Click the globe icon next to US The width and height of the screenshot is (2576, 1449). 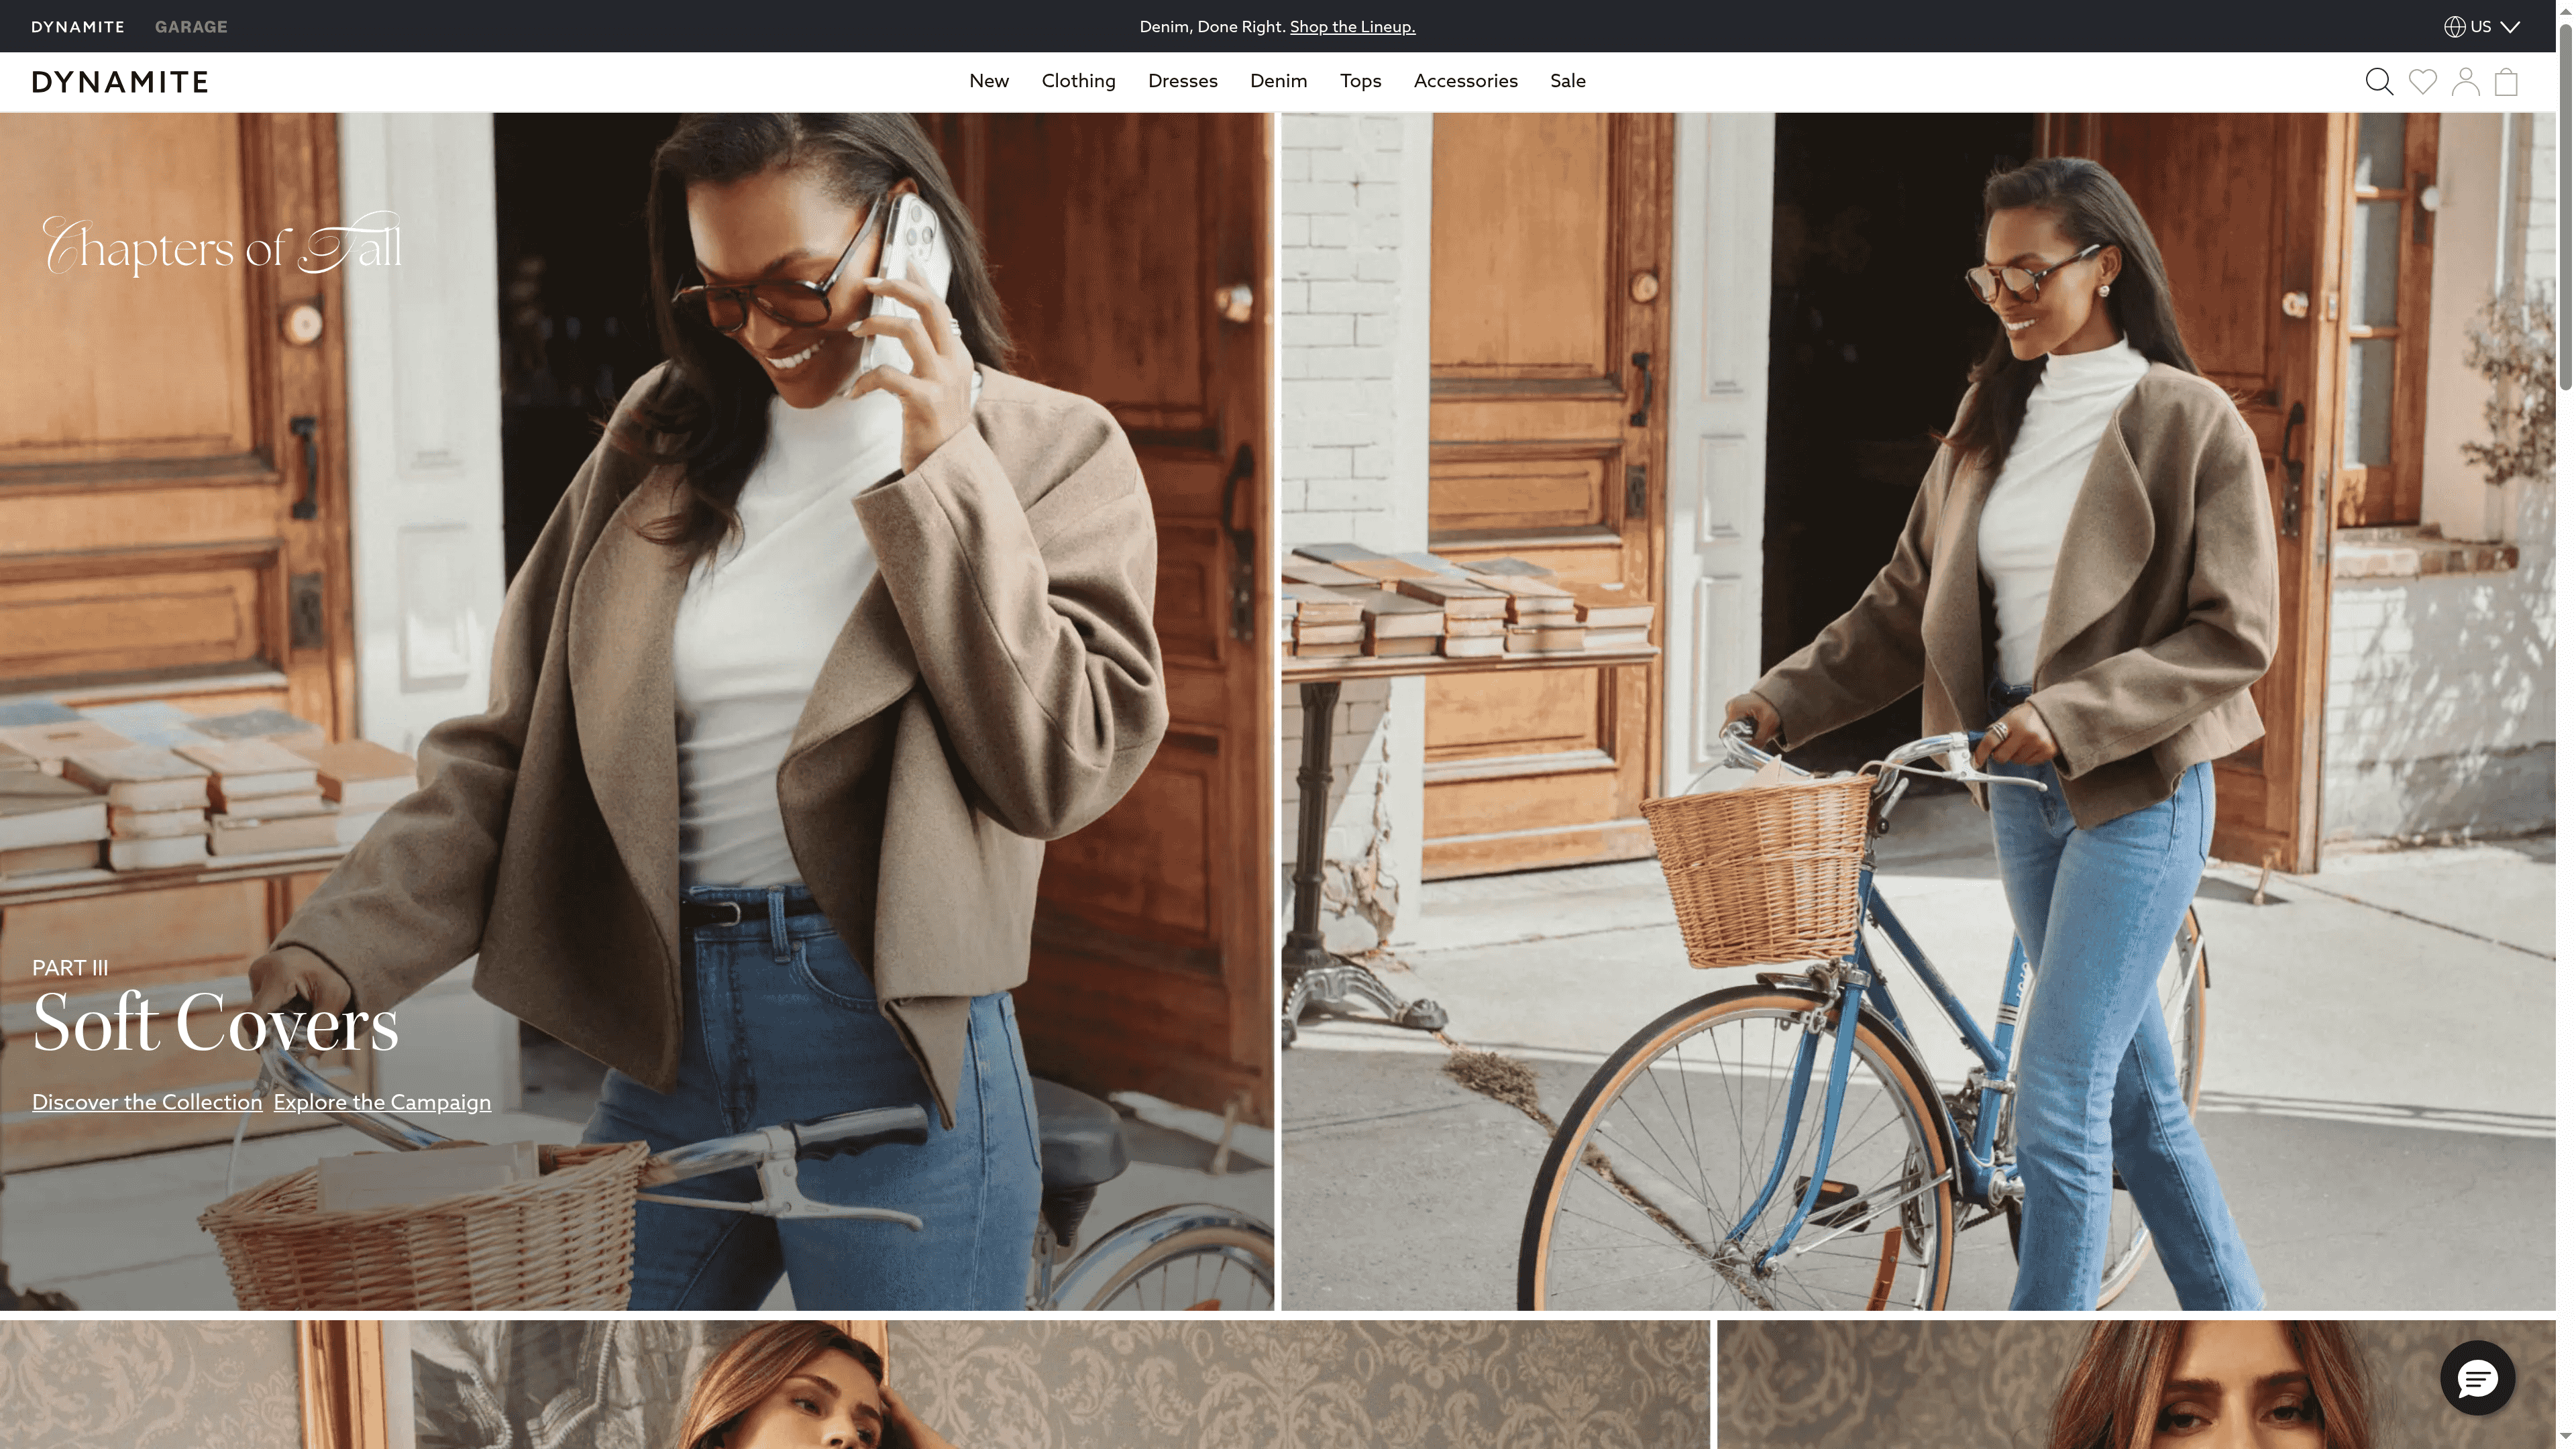(x=2455, y=26)
